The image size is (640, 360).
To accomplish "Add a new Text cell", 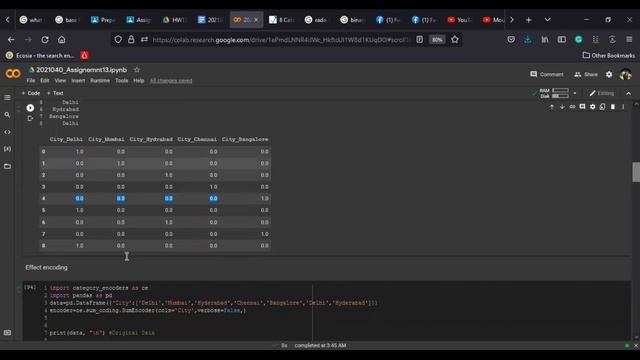I will (x=55, y=93).
